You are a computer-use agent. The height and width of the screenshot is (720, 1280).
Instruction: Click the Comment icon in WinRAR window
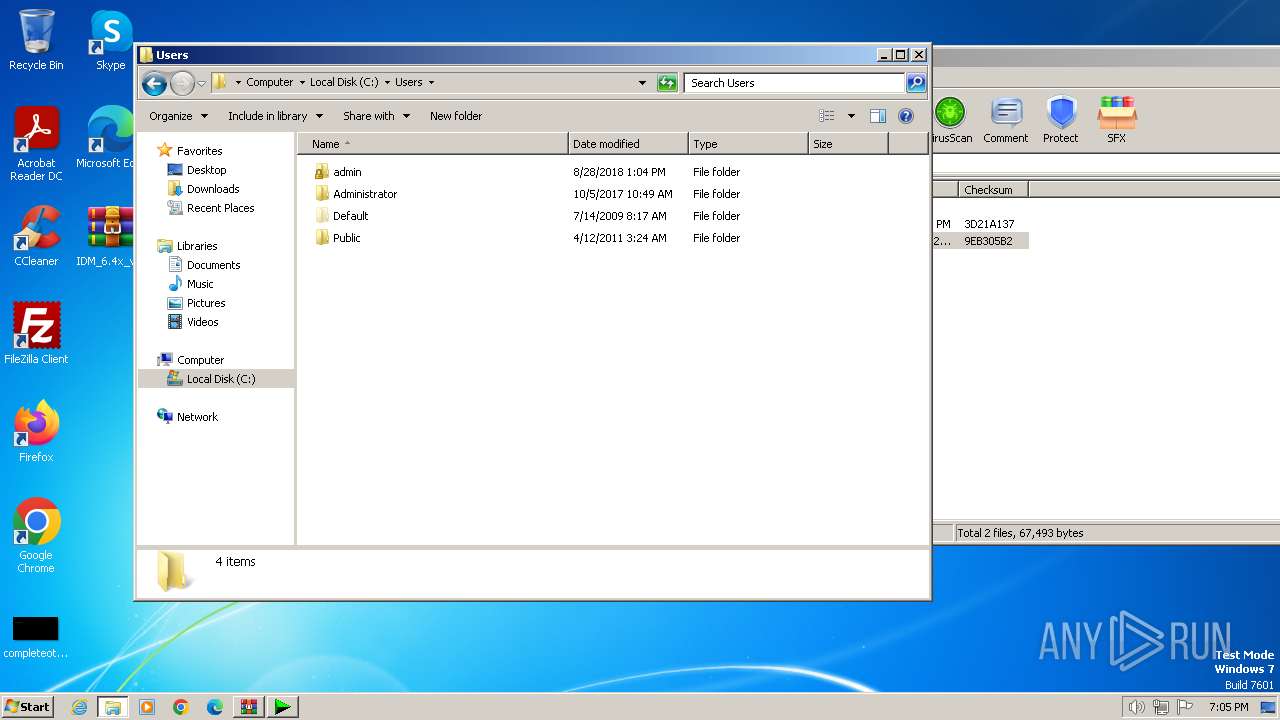coord(1006,121)
